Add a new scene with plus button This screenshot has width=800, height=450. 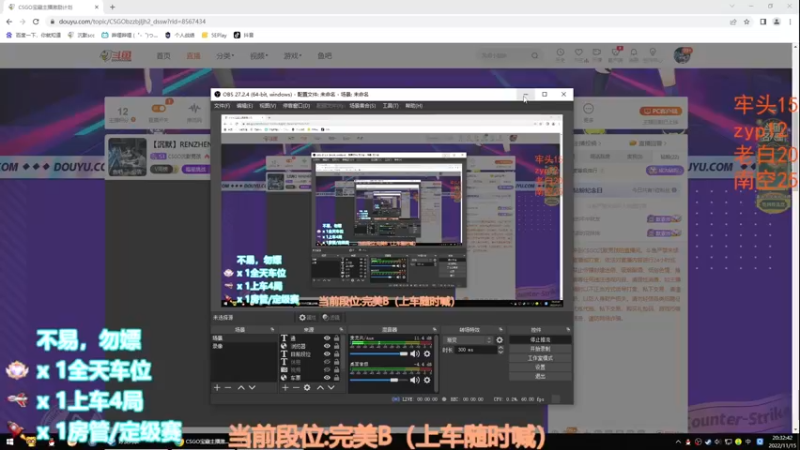[x=217, y=388]
